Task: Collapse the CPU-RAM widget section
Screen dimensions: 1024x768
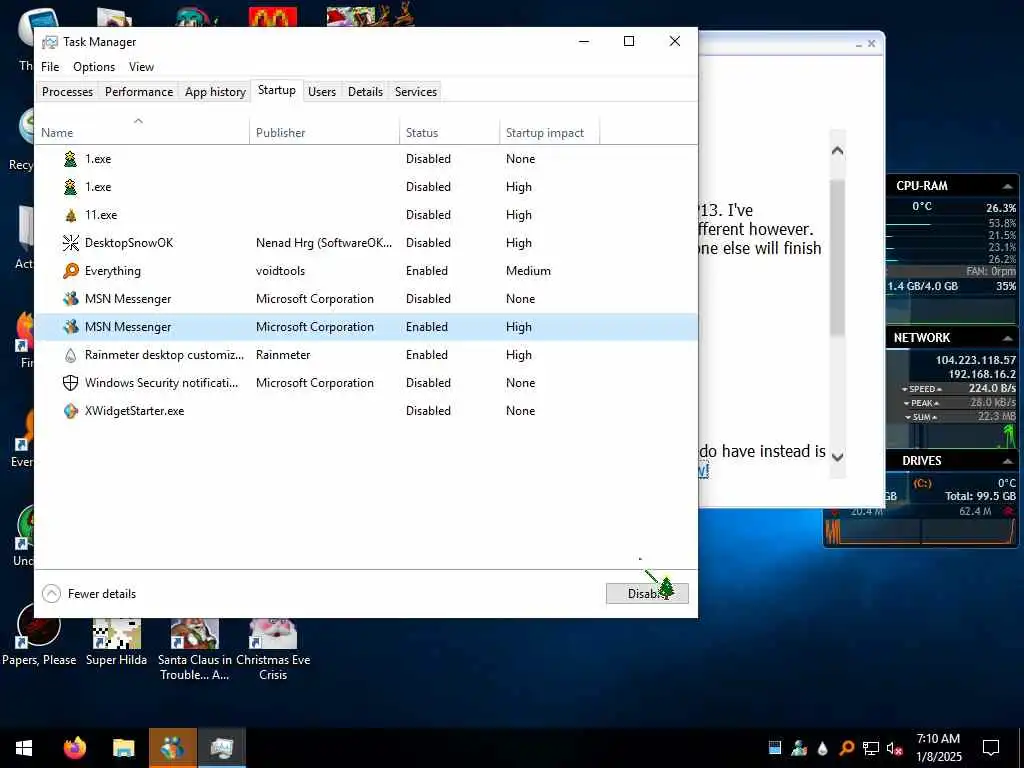Action: tap(1007, 186)
